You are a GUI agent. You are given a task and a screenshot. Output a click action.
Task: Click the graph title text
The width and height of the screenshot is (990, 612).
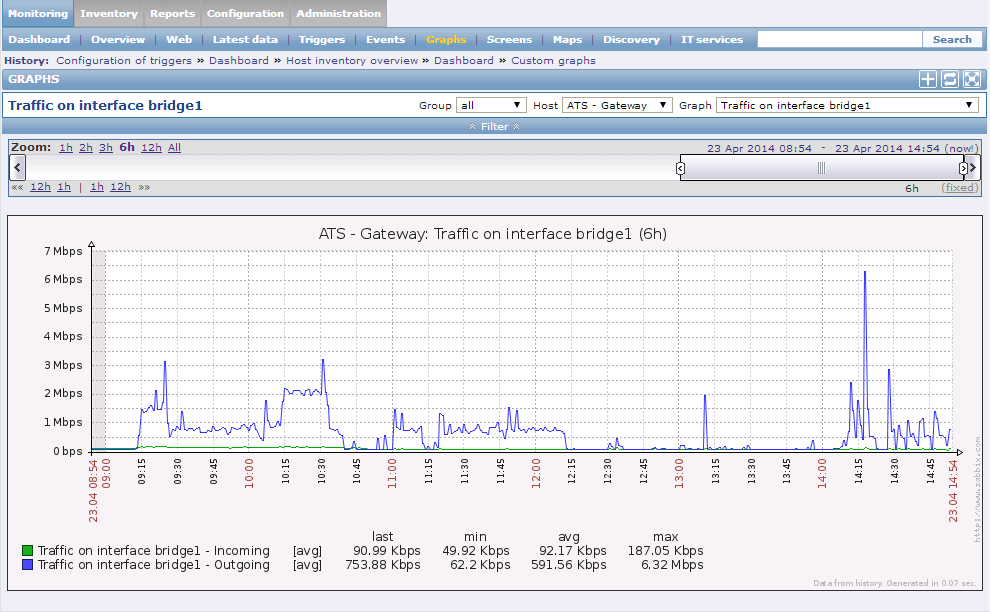click(492, 234)
